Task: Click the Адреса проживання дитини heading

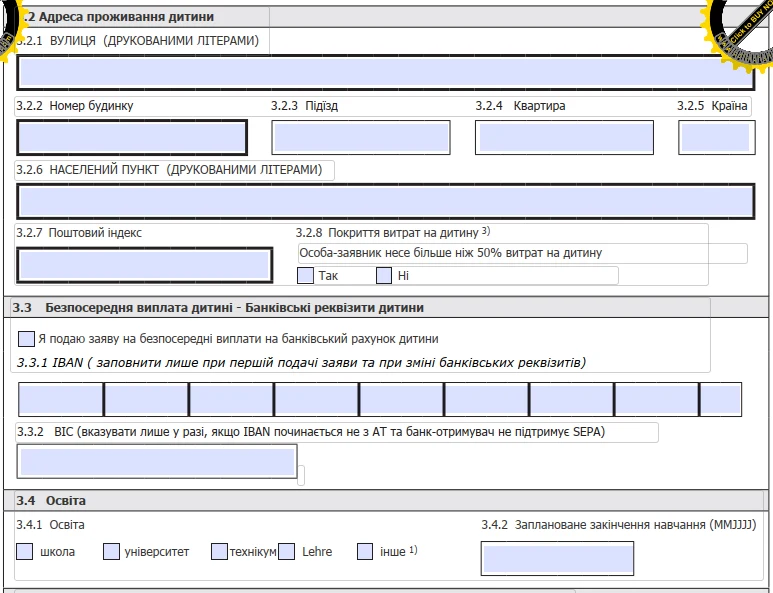Action: point(118,17)
